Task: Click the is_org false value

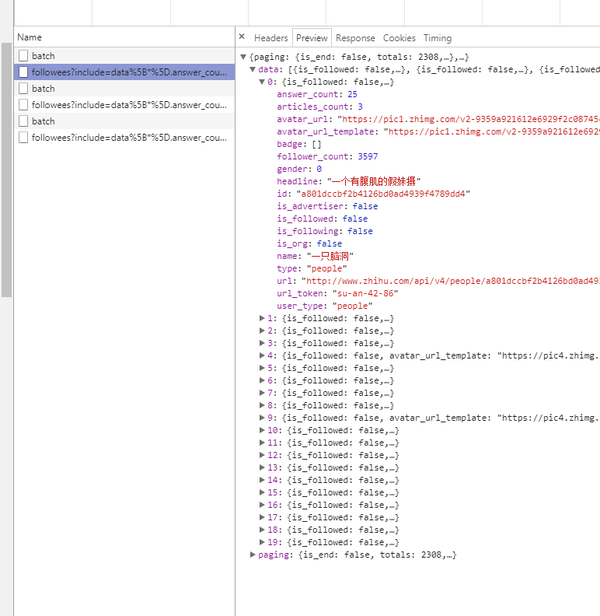Action: pyautogui.click(x=329, y=244)
